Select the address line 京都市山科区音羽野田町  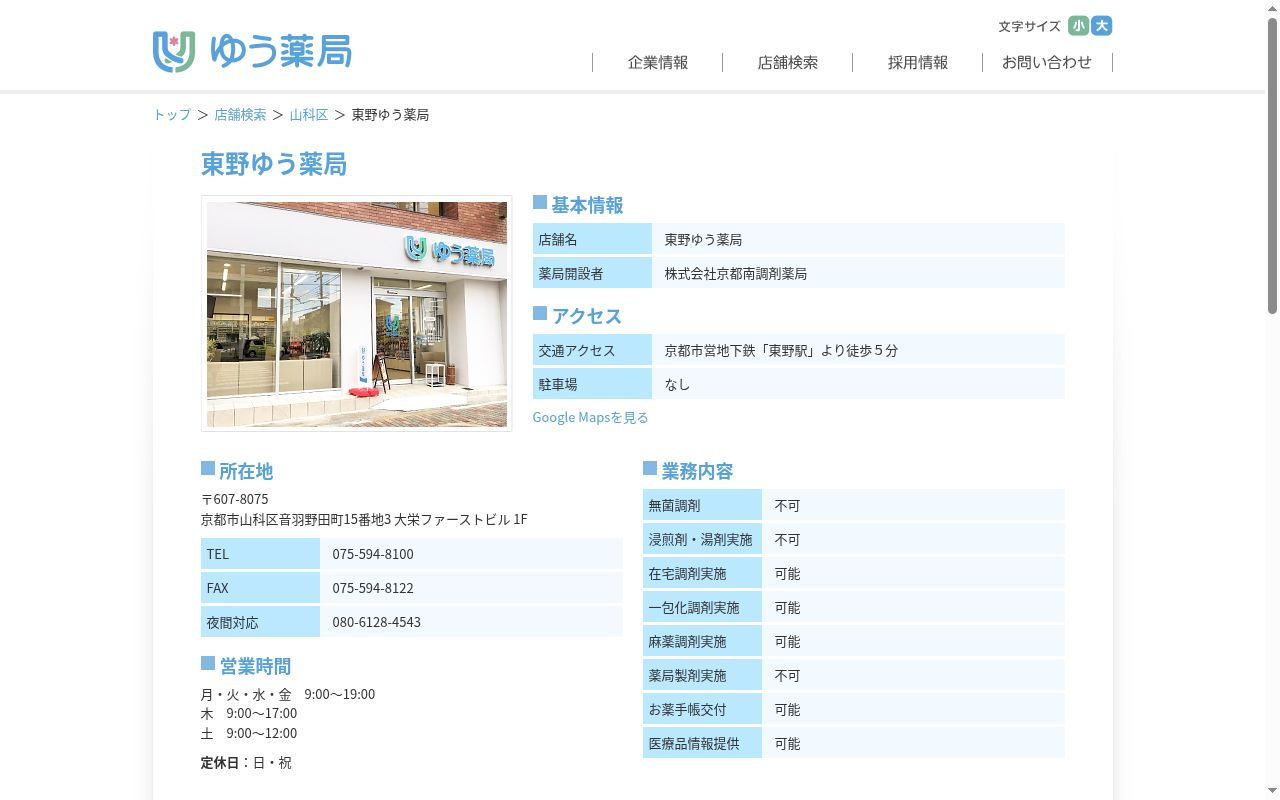click(x=364, y=520)
